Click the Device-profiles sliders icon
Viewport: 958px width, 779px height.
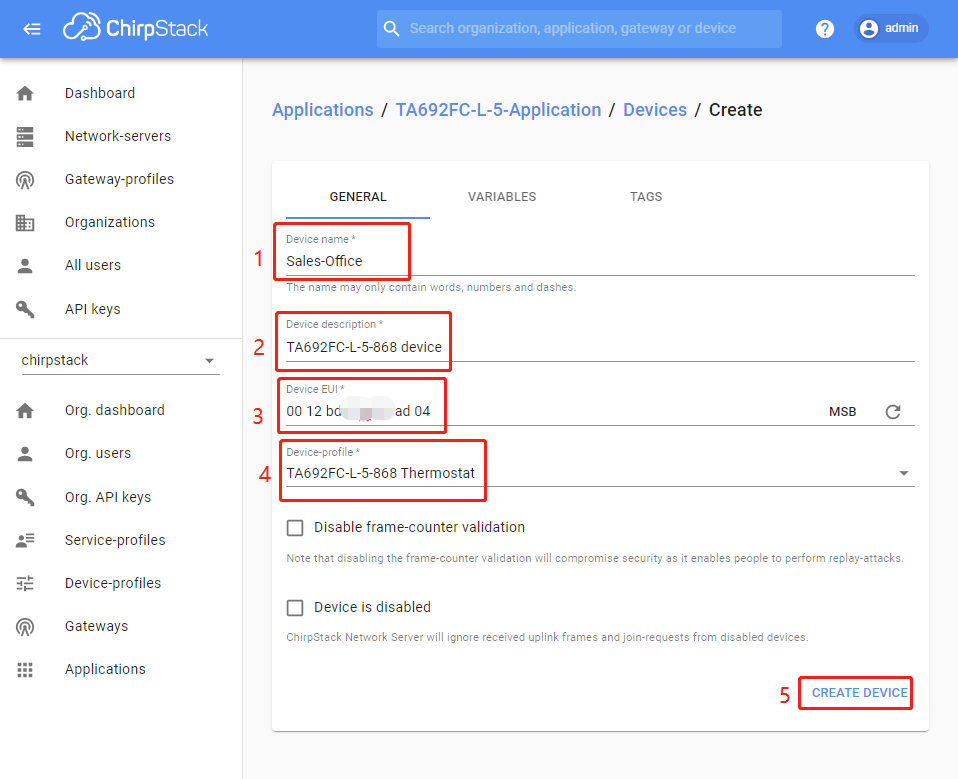(x=25, y=583)
